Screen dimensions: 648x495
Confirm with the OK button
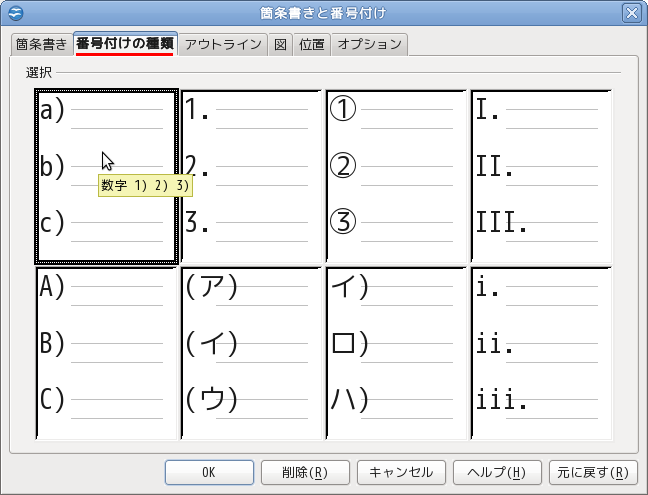coord(209,472)
